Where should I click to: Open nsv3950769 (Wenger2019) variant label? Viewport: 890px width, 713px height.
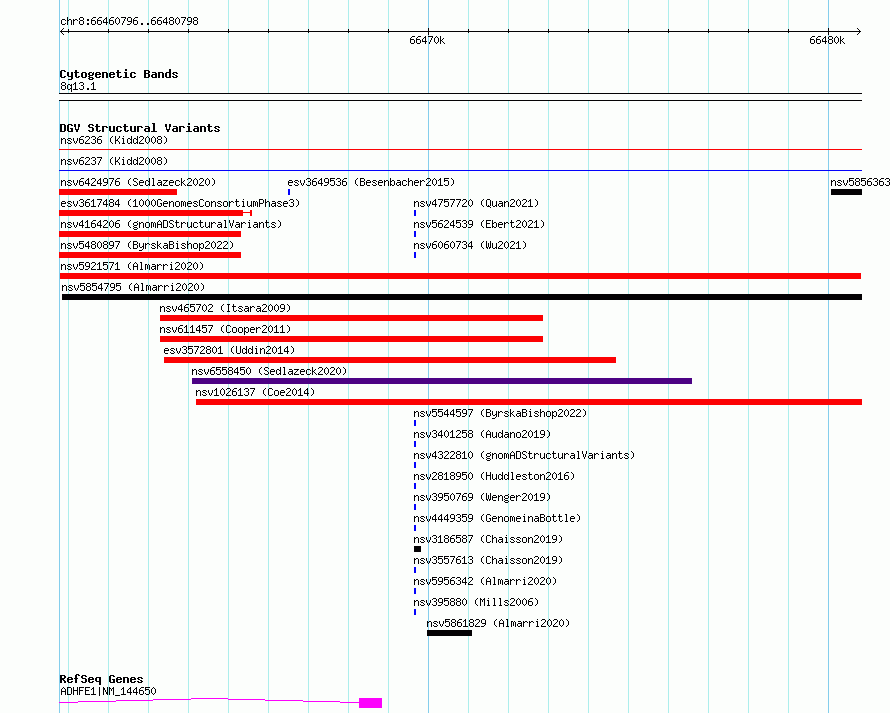pos(482,497)
